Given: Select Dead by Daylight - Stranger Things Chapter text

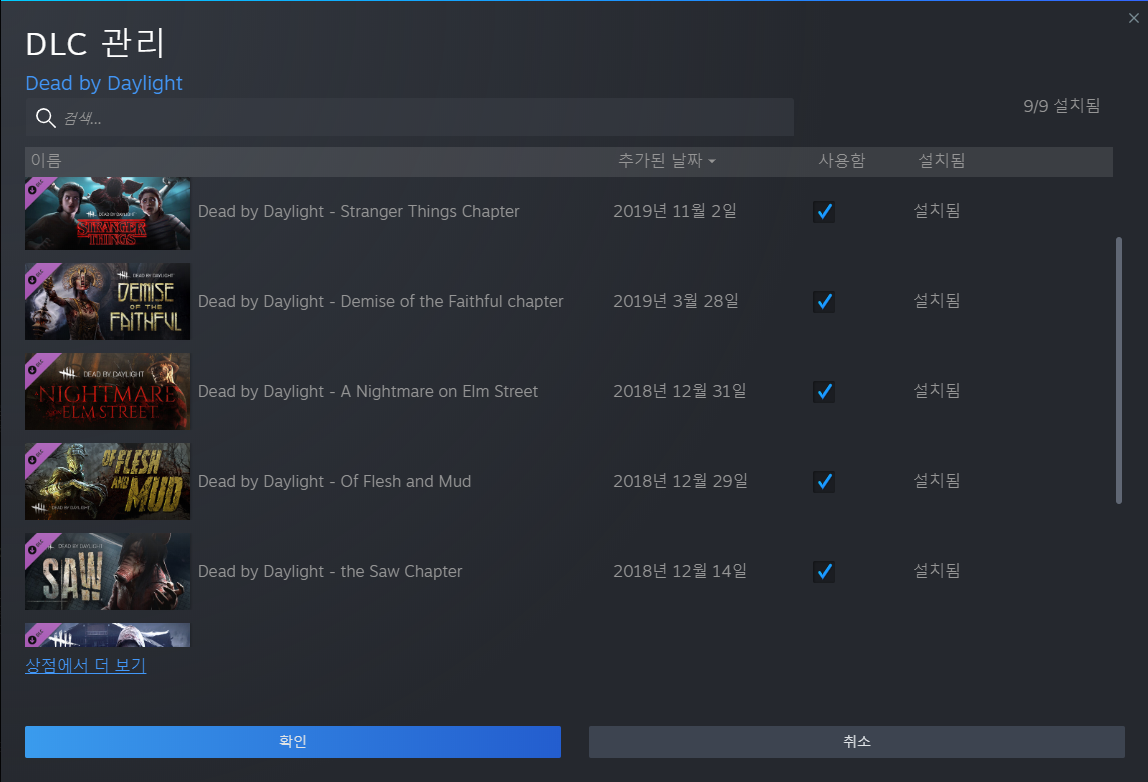Looking at the screenshot, I should tap(359, 212).
